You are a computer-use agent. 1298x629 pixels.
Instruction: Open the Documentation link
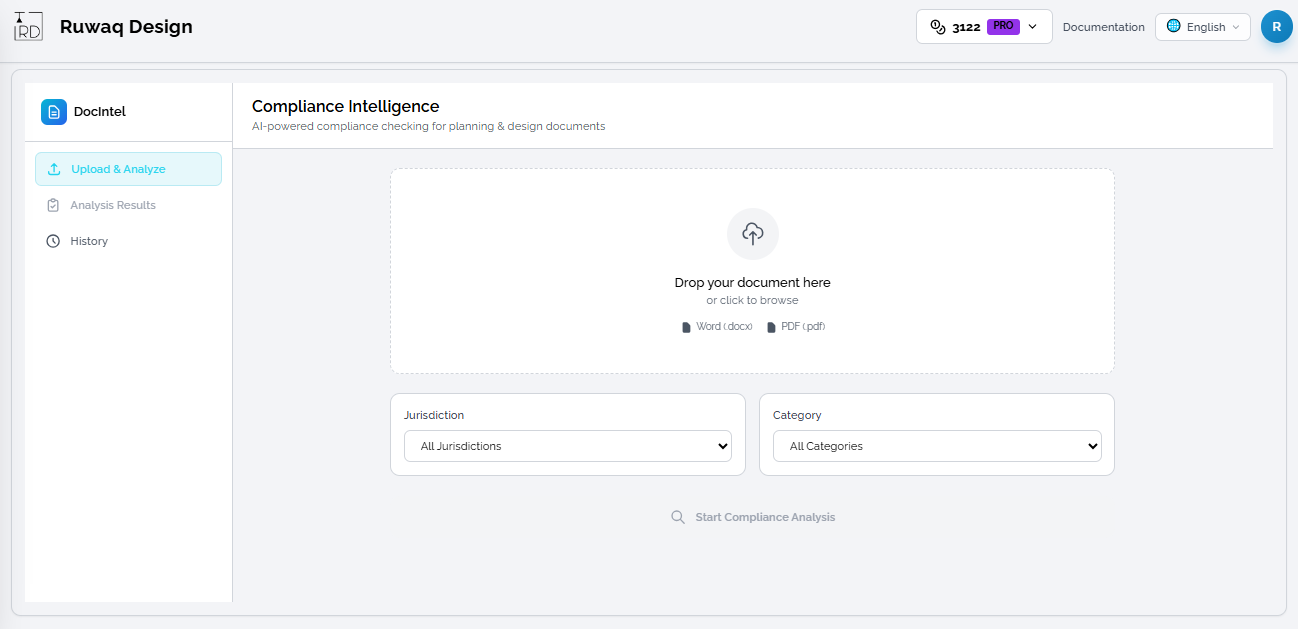pos(1103,27)
